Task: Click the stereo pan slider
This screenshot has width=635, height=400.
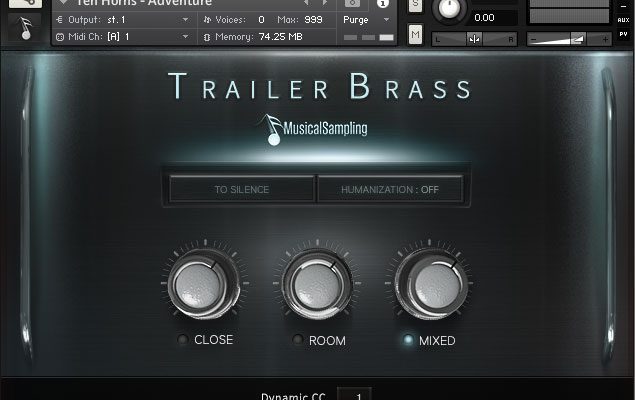Action: coord(474,38)
